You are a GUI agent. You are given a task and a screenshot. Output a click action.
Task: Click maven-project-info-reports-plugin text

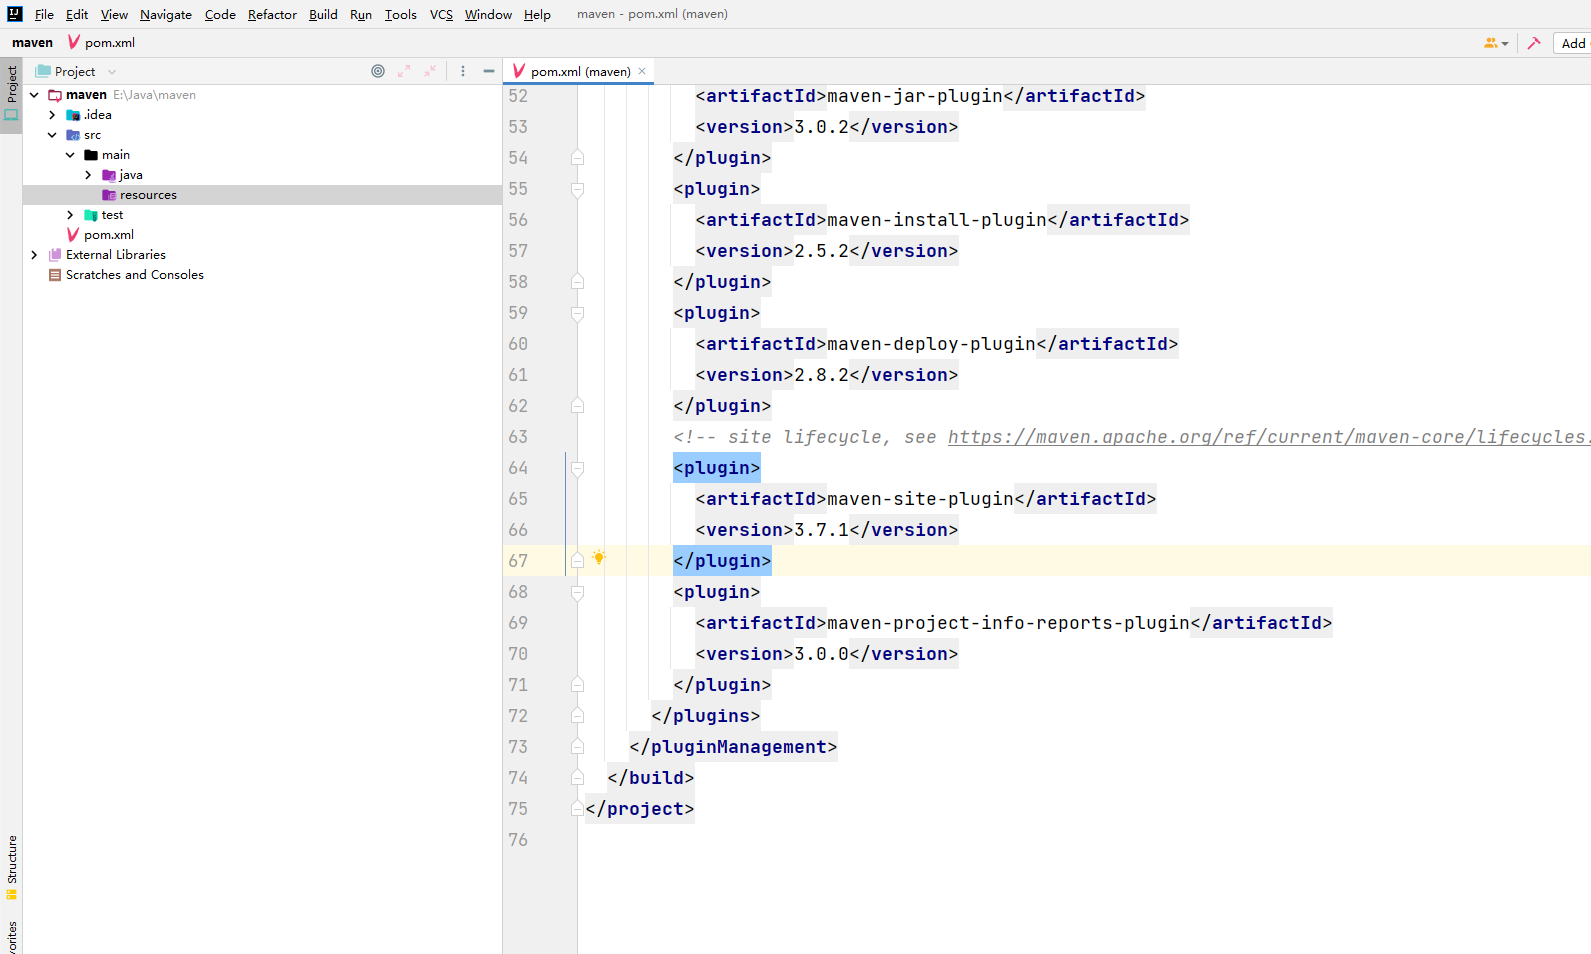(x=1008, y=623)
